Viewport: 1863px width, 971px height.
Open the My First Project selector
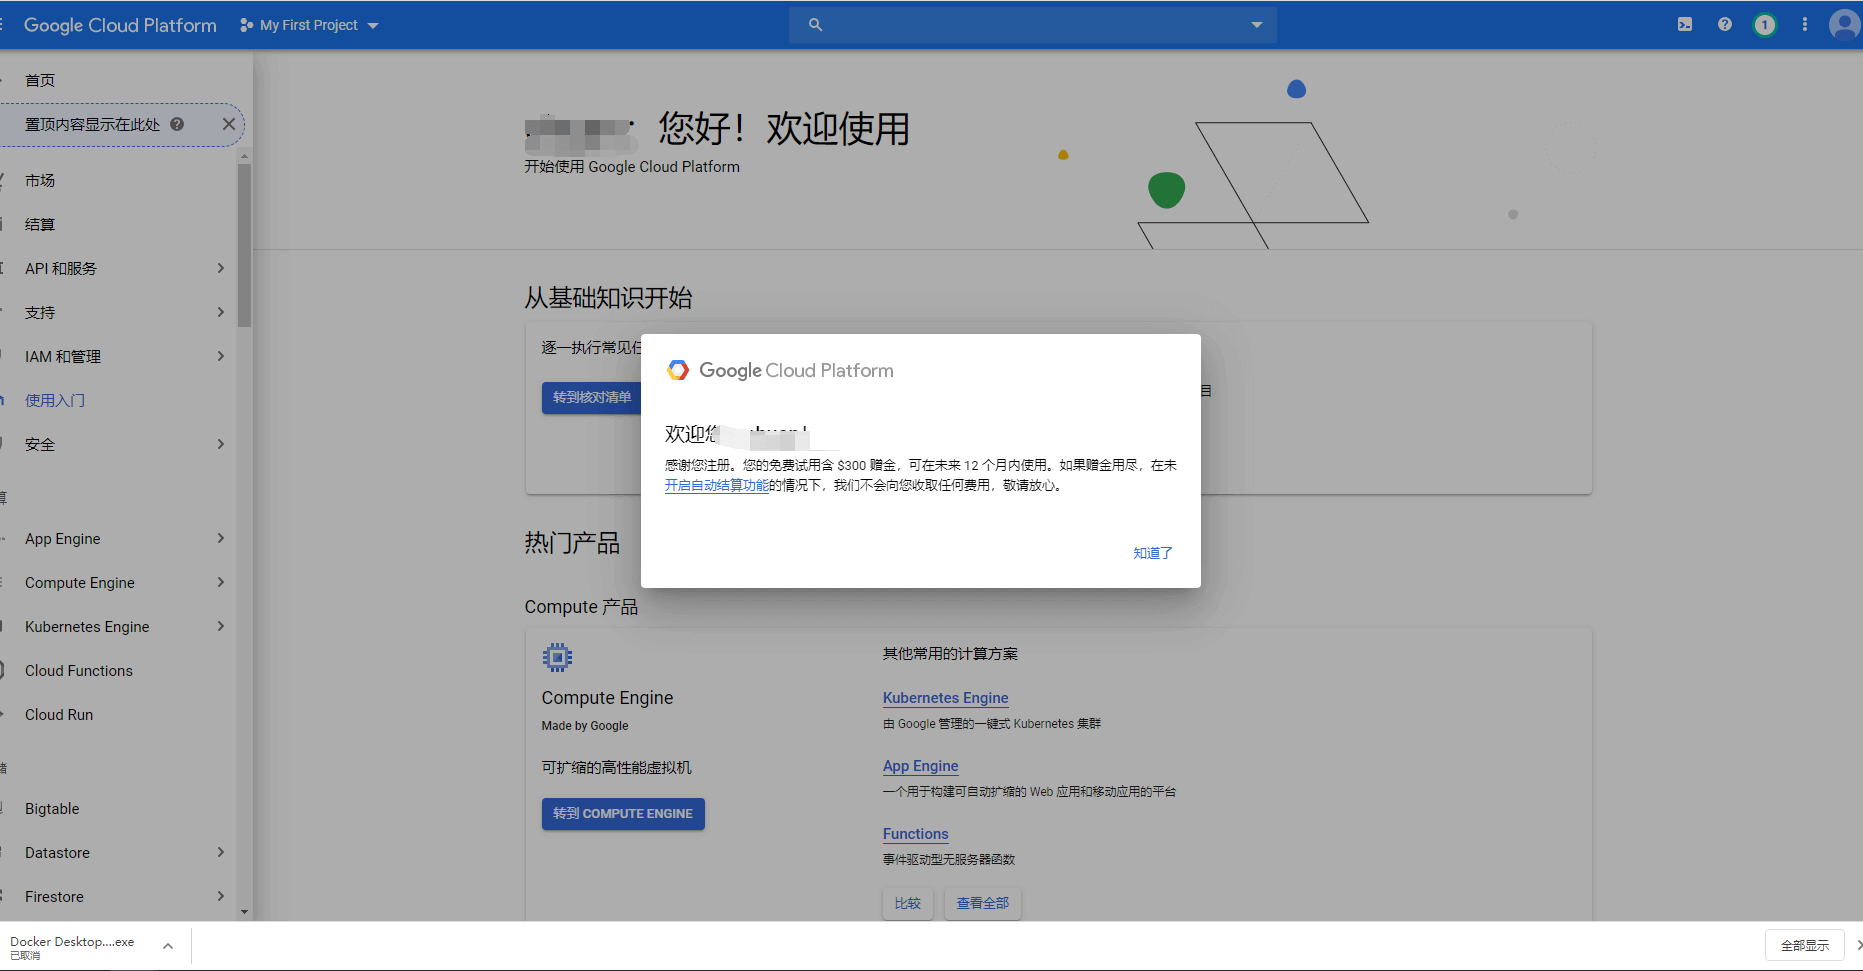(309, 25)
